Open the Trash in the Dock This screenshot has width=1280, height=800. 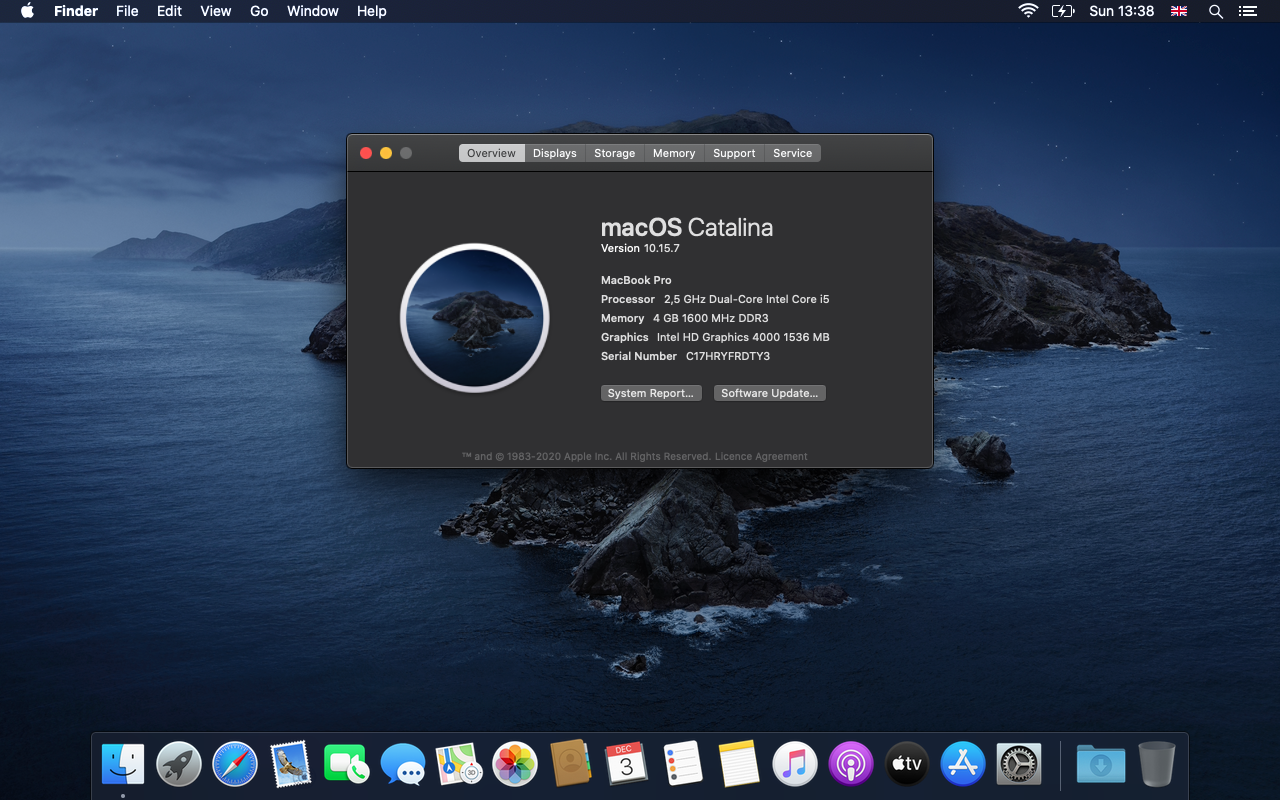(1156, 765)
